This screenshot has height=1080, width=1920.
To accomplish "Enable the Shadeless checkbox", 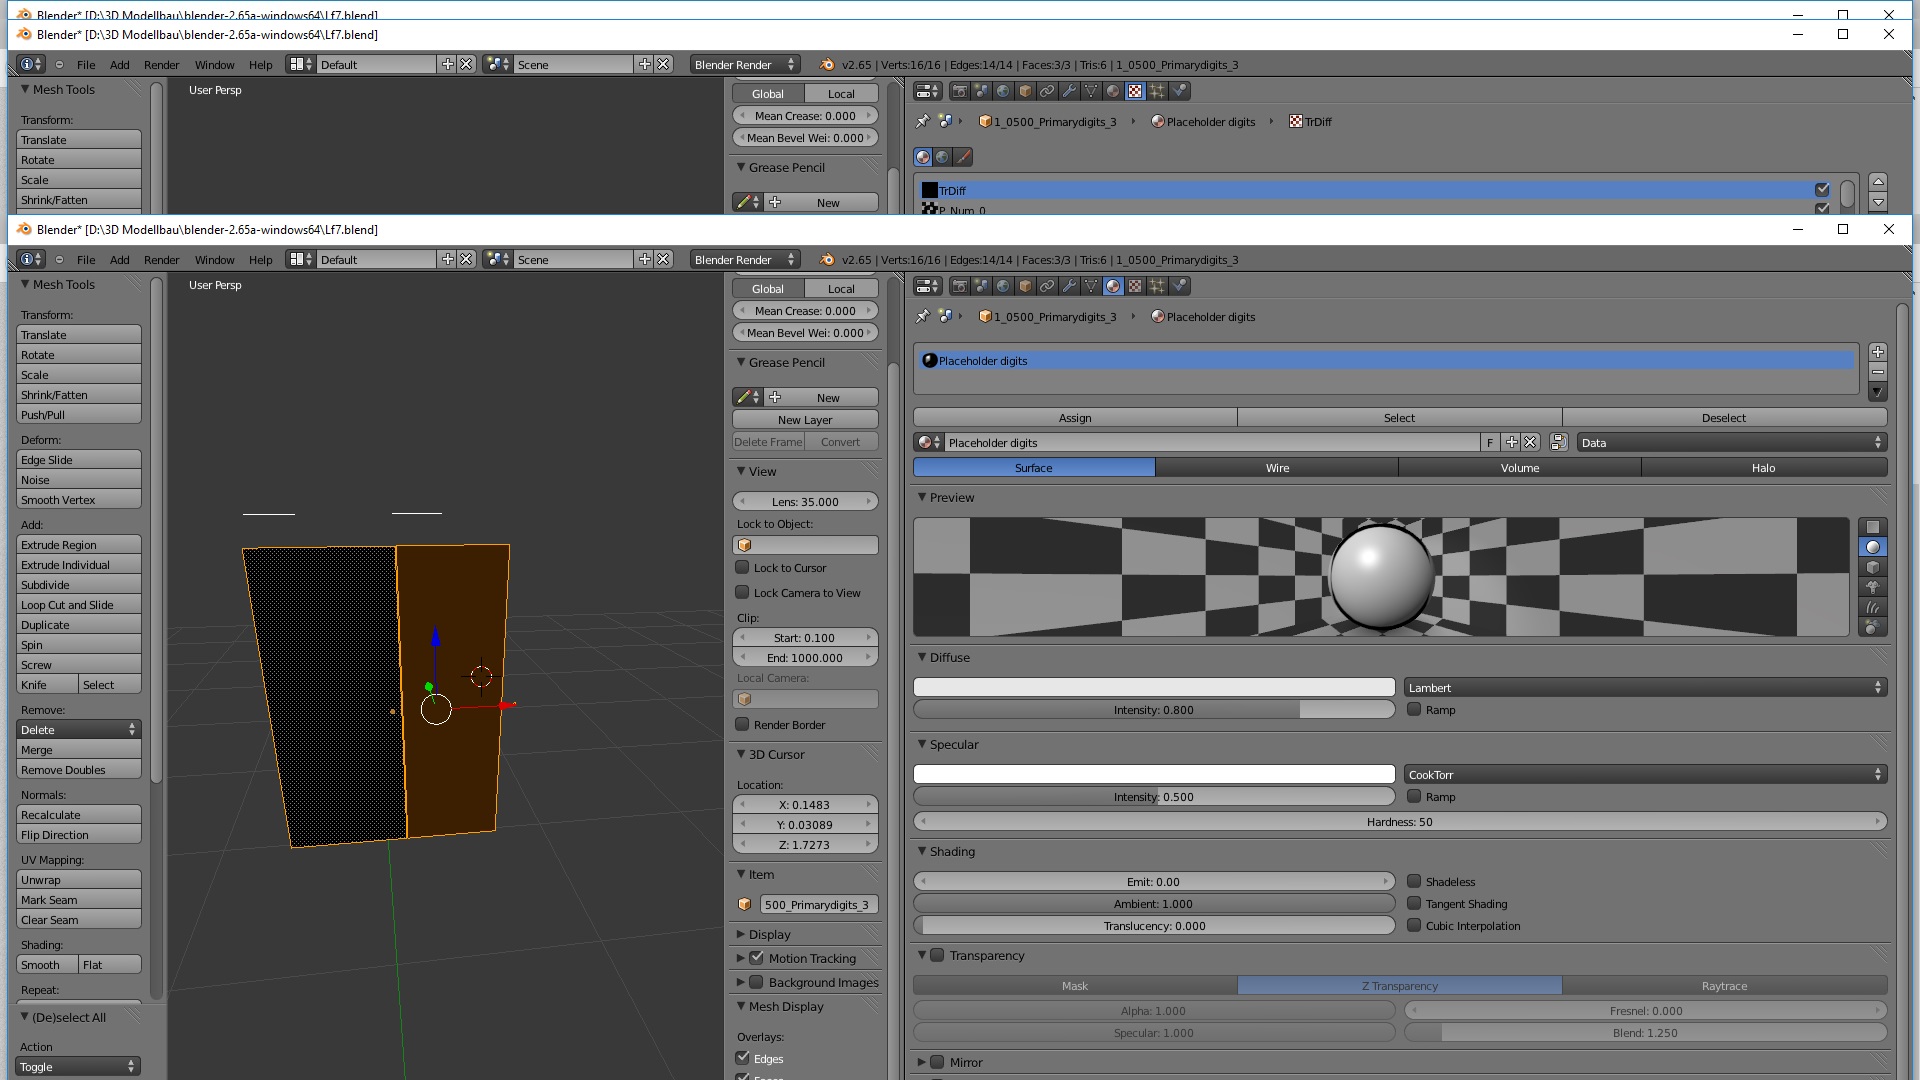I will (1414, 881).
